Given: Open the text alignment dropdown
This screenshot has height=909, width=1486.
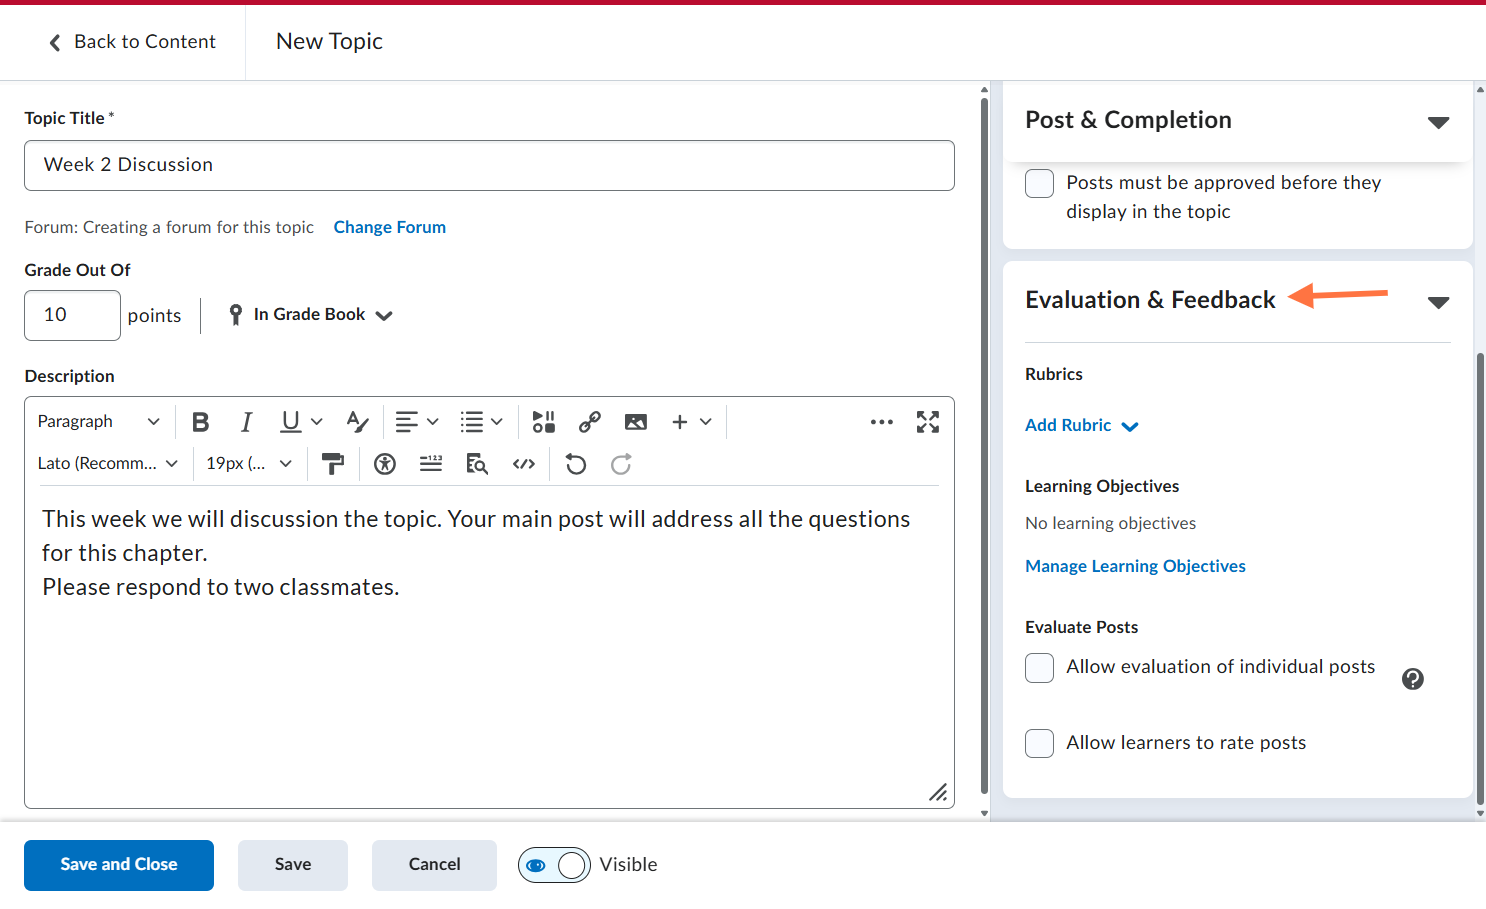Looking at the screenshot, I should (417, 422).
